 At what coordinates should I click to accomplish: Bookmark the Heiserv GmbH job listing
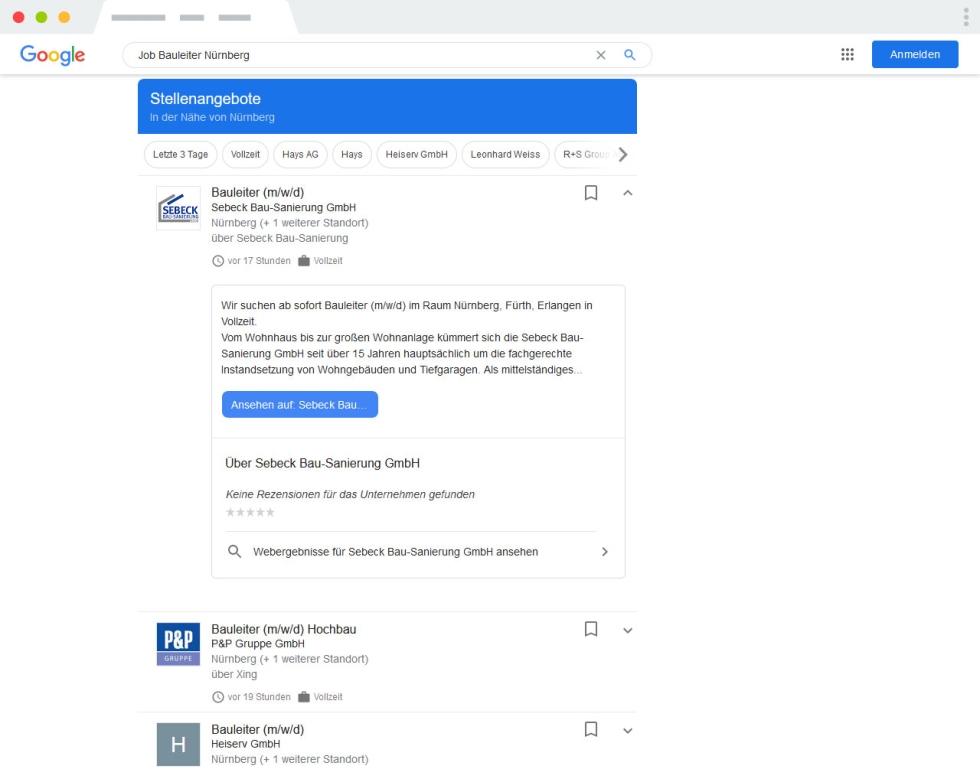click(x=591, y=730)
